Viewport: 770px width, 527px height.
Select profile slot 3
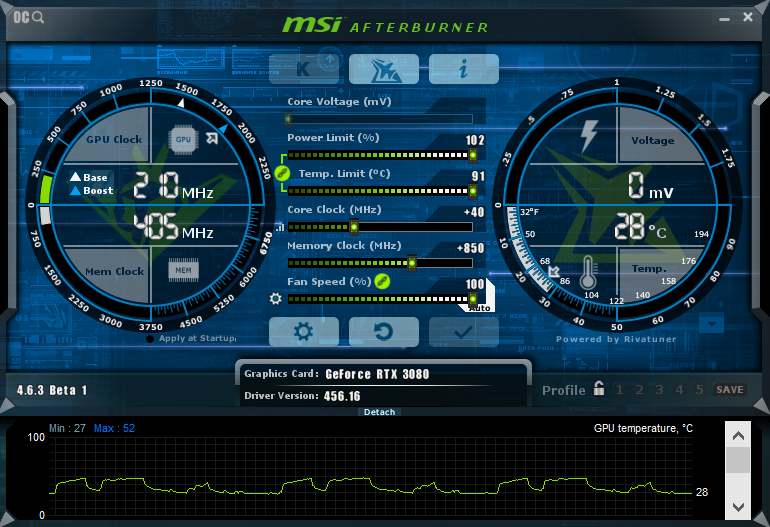pyautogui.click(x=660, y=390)
